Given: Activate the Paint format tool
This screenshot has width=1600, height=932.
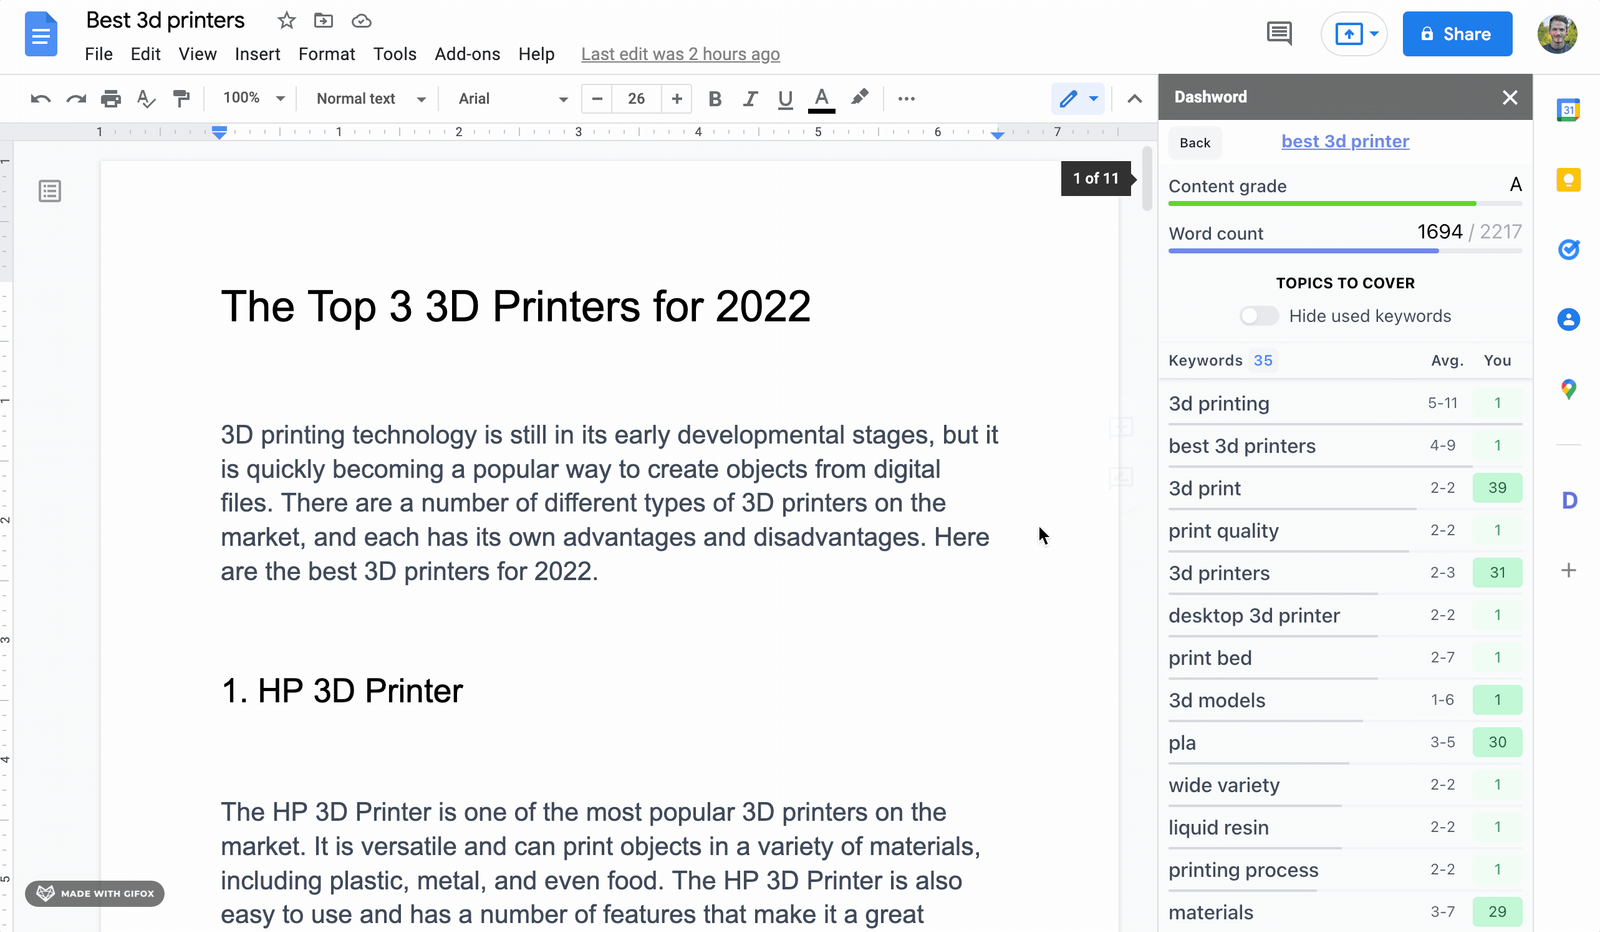Looking at the screenshot, I should (x=181, y=98).
